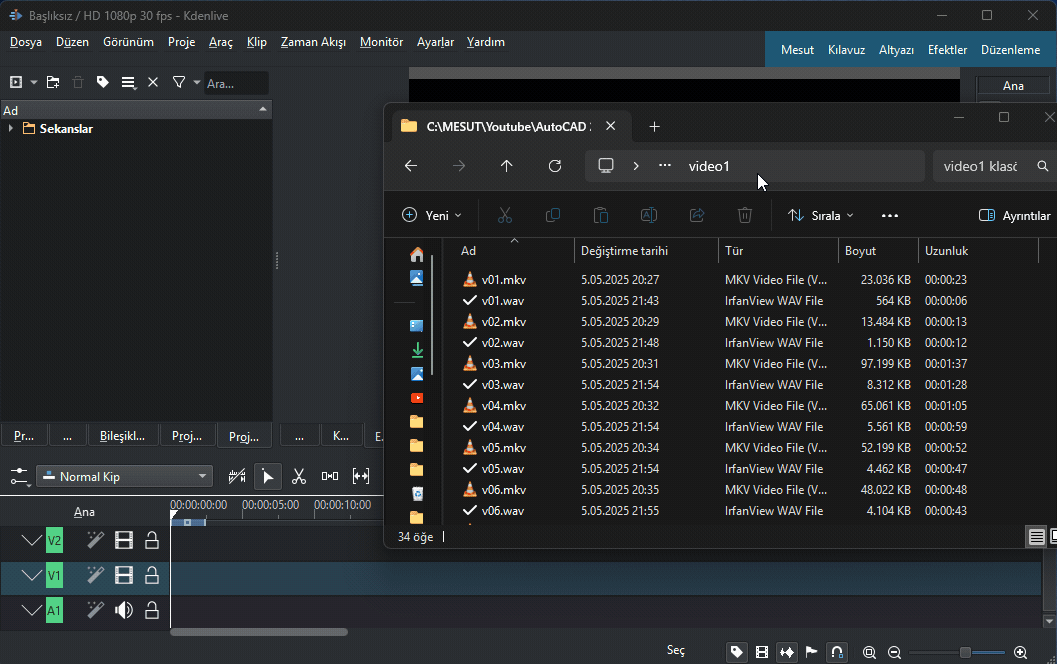Click the green downloads icon in explorer sidebar

[417, 350]
